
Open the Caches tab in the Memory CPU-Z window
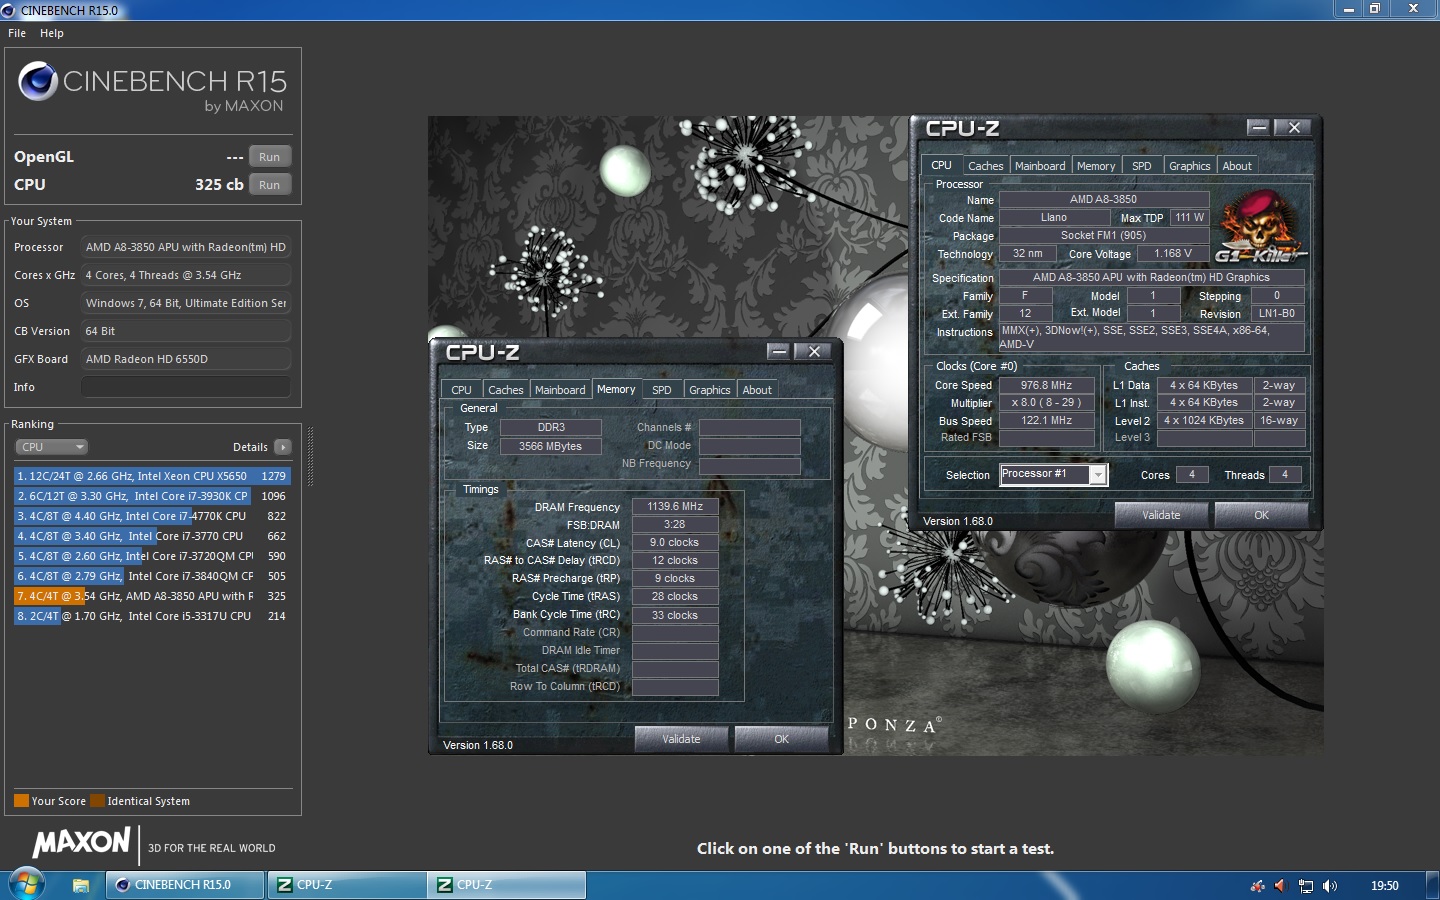(x=505, y=390)
